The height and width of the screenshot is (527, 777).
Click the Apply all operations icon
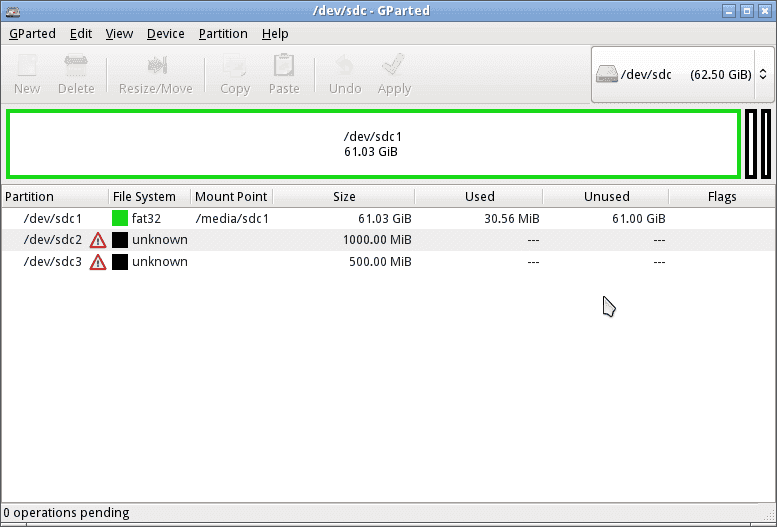[393, 64]
